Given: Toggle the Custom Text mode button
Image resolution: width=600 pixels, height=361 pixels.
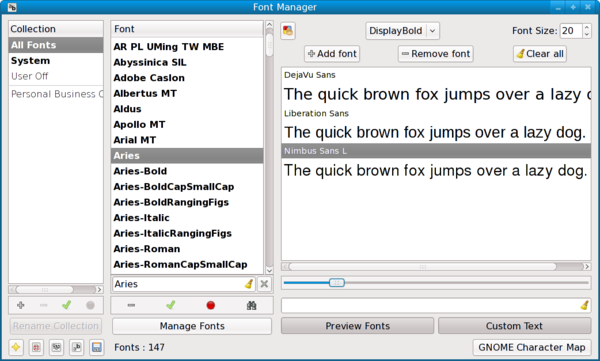Looking at the screenshot, I should click(514, 326).
